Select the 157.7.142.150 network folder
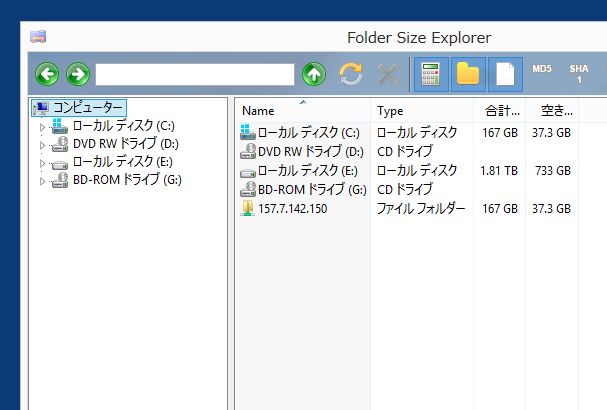The image size is (607, 410). tap(293, 209)
